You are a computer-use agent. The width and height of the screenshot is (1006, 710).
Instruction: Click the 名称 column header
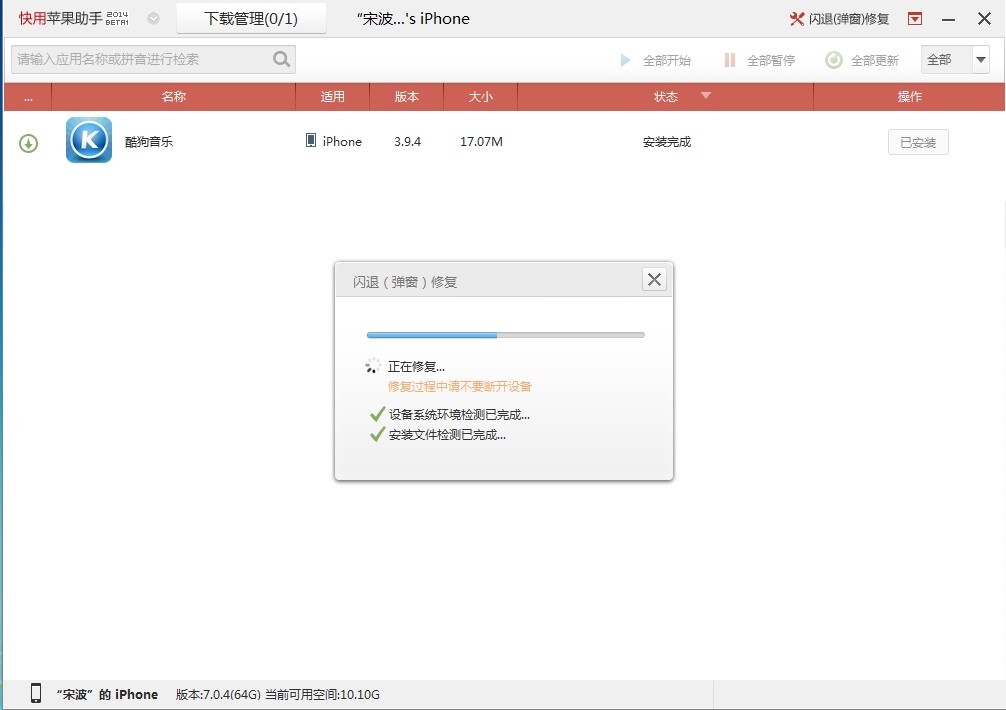(x=173, y=96)
